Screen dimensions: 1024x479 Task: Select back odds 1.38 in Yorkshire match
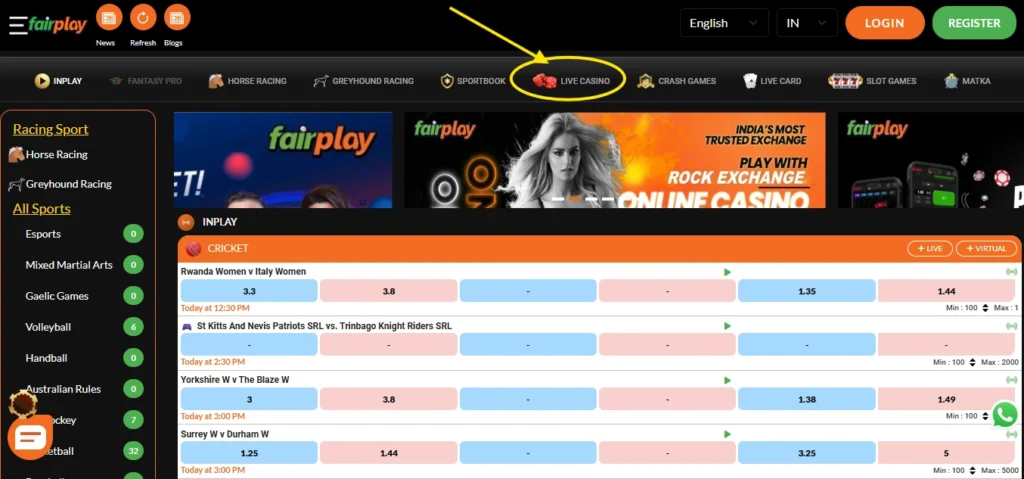pyautogui.click(x=807, y=399)
